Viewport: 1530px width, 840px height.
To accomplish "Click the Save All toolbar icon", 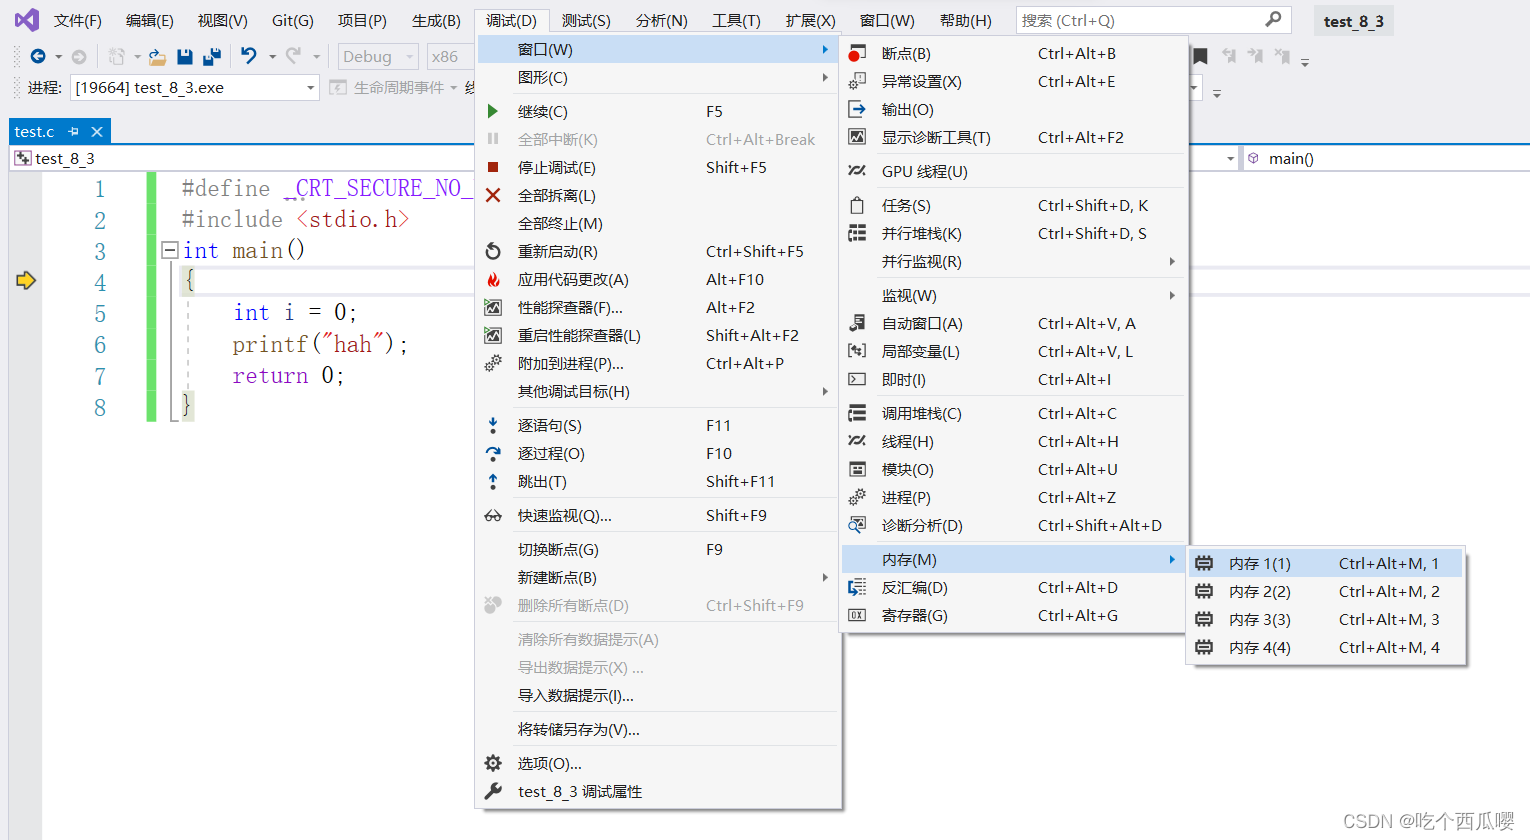I will coord(214,56).
